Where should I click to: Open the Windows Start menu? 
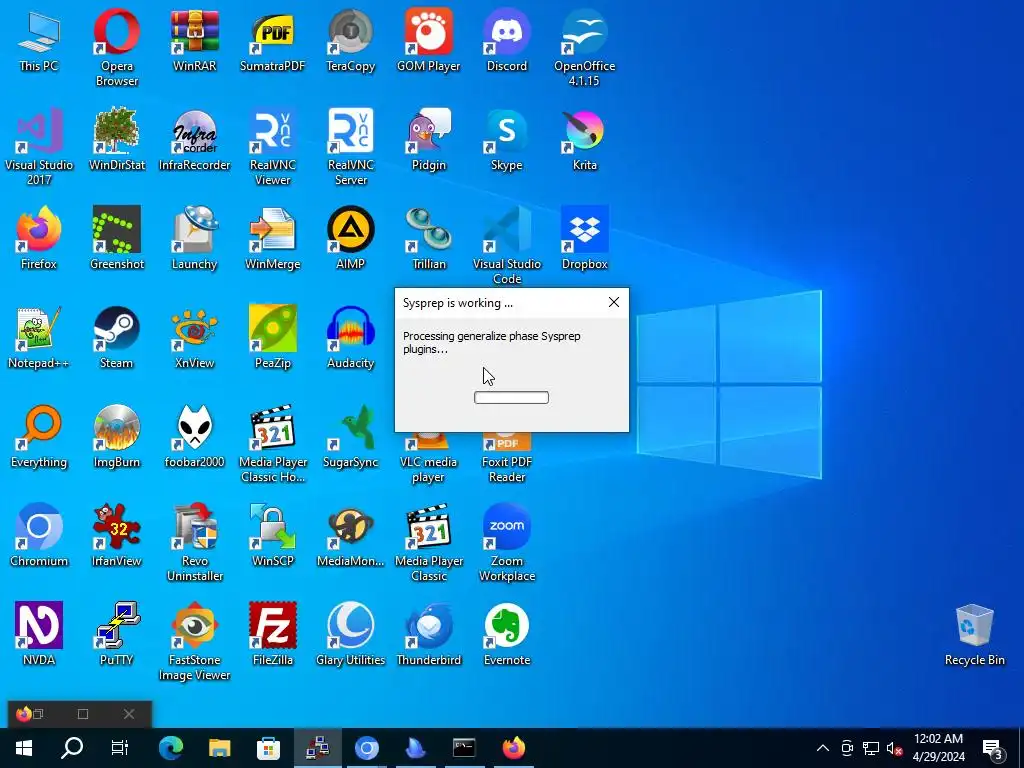point(24,748)
